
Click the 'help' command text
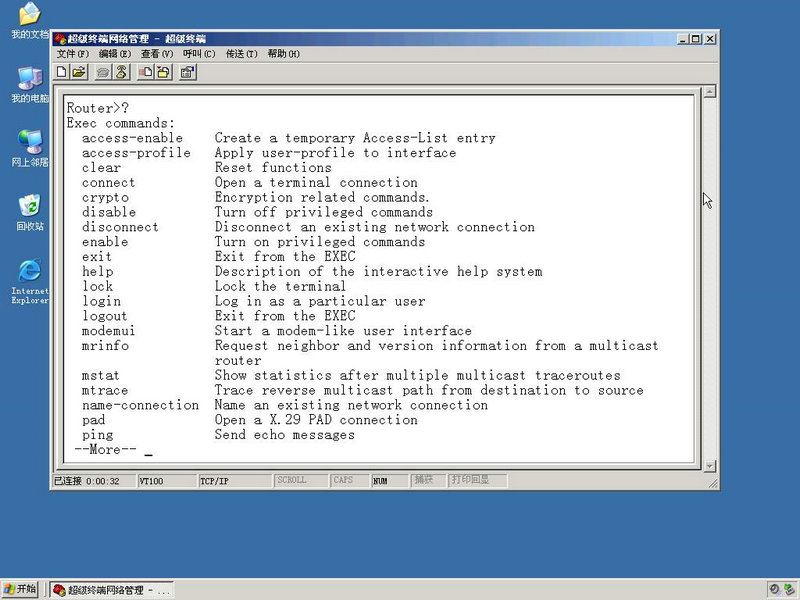[x=97, y=271]
